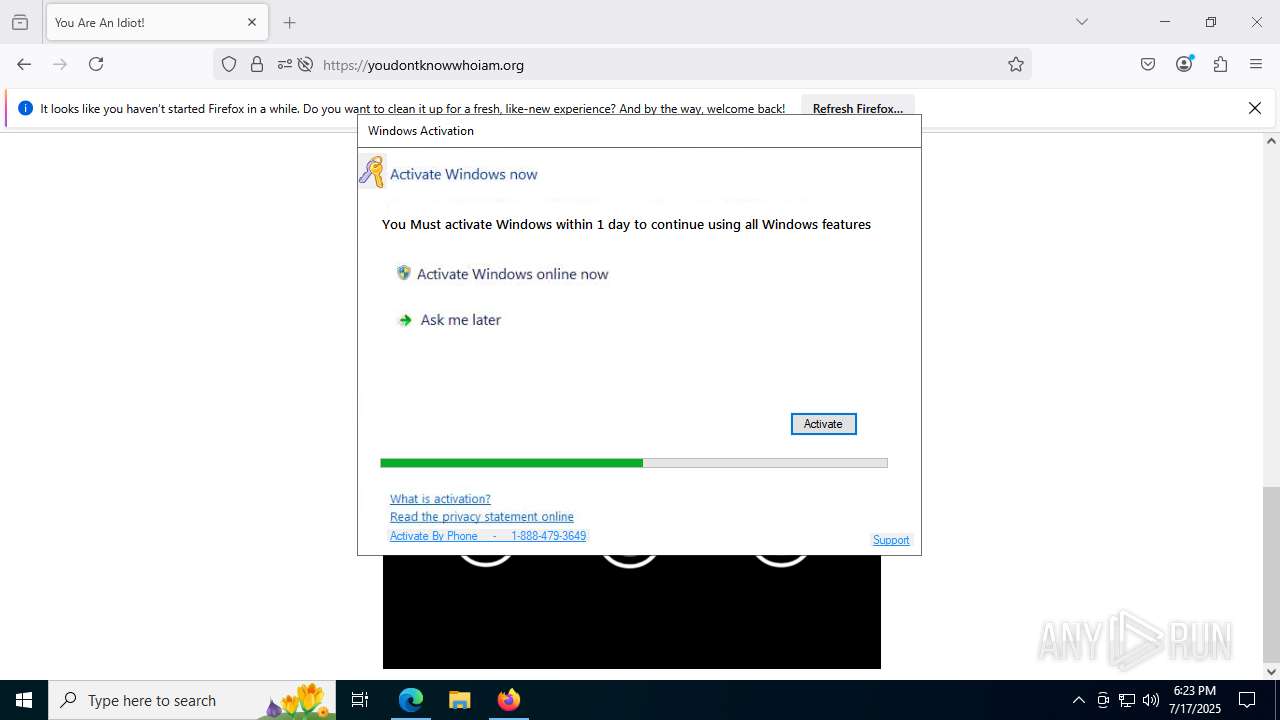Viewport: 1280px width, 720px height.
Task: Click the Meet Now tray icon
Action: click(x=1103, y=700)
